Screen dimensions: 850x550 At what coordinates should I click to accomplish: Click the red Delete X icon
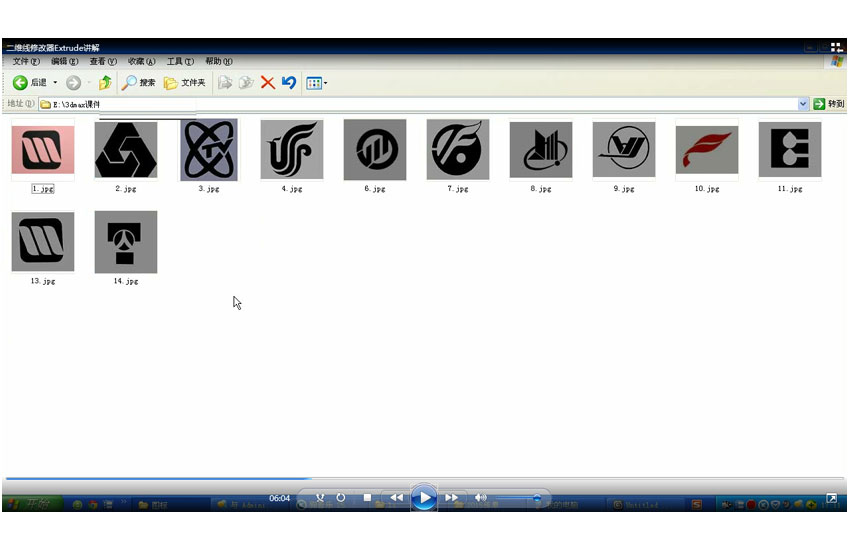pyautogui.click(x=267, y=82)
